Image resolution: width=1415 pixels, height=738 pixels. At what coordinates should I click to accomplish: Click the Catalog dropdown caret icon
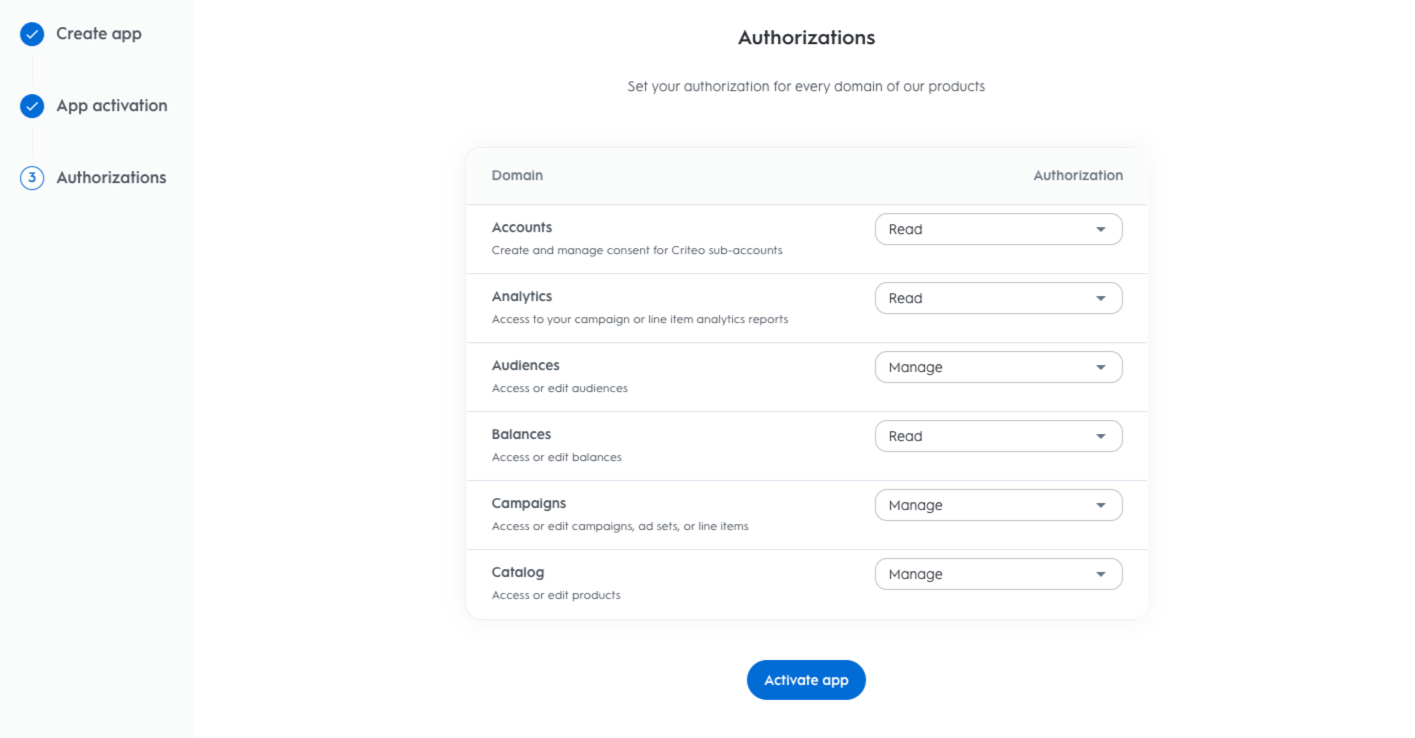point(1101,574)
